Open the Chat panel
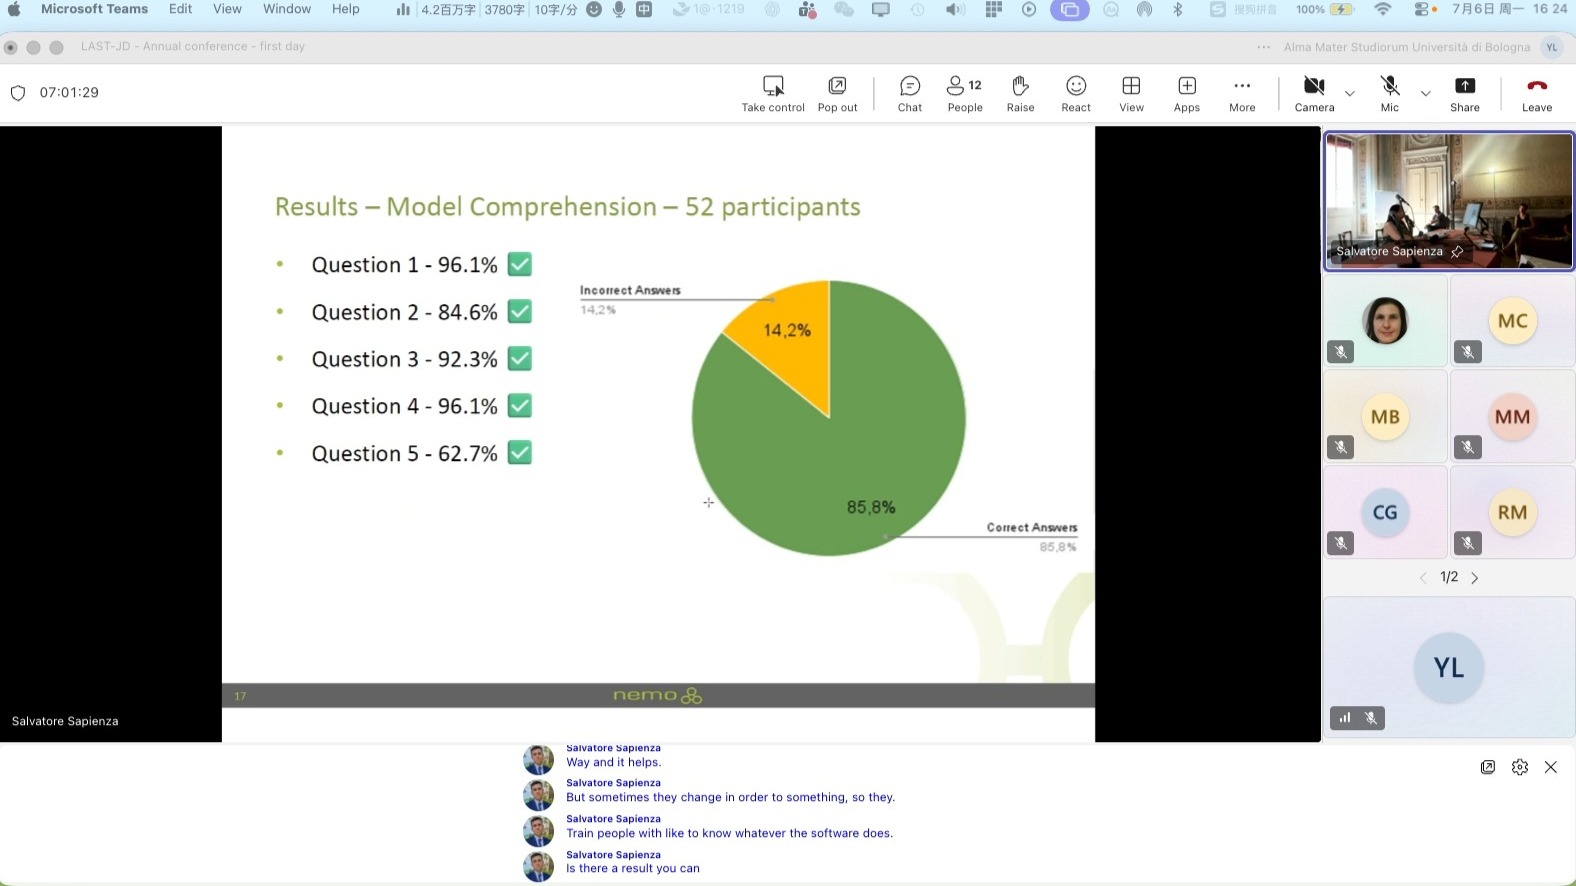This screenshot has height=886, width=1576. click(910, 94)
